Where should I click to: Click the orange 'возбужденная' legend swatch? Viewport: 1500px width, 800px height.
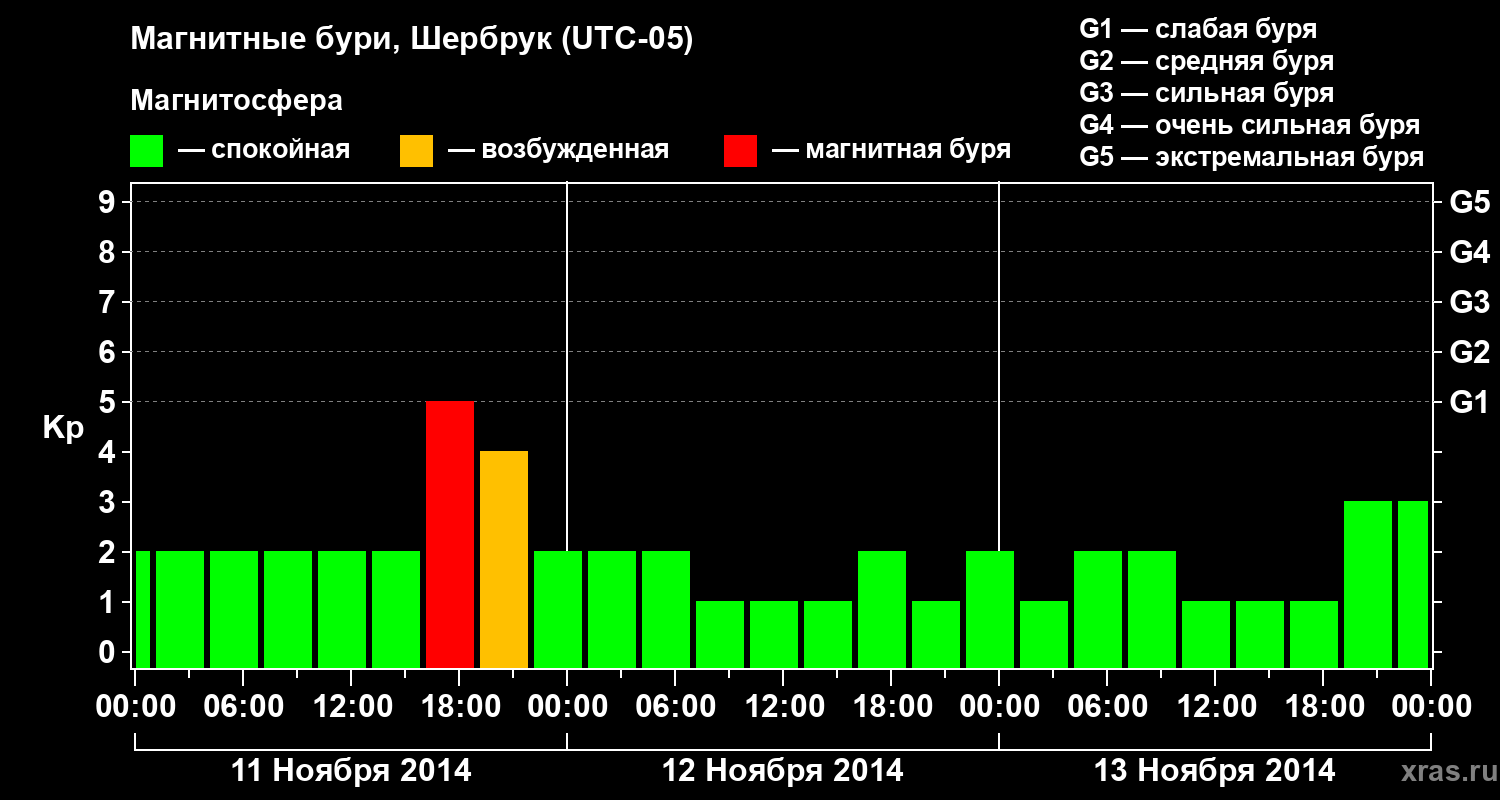click(417, 151)
